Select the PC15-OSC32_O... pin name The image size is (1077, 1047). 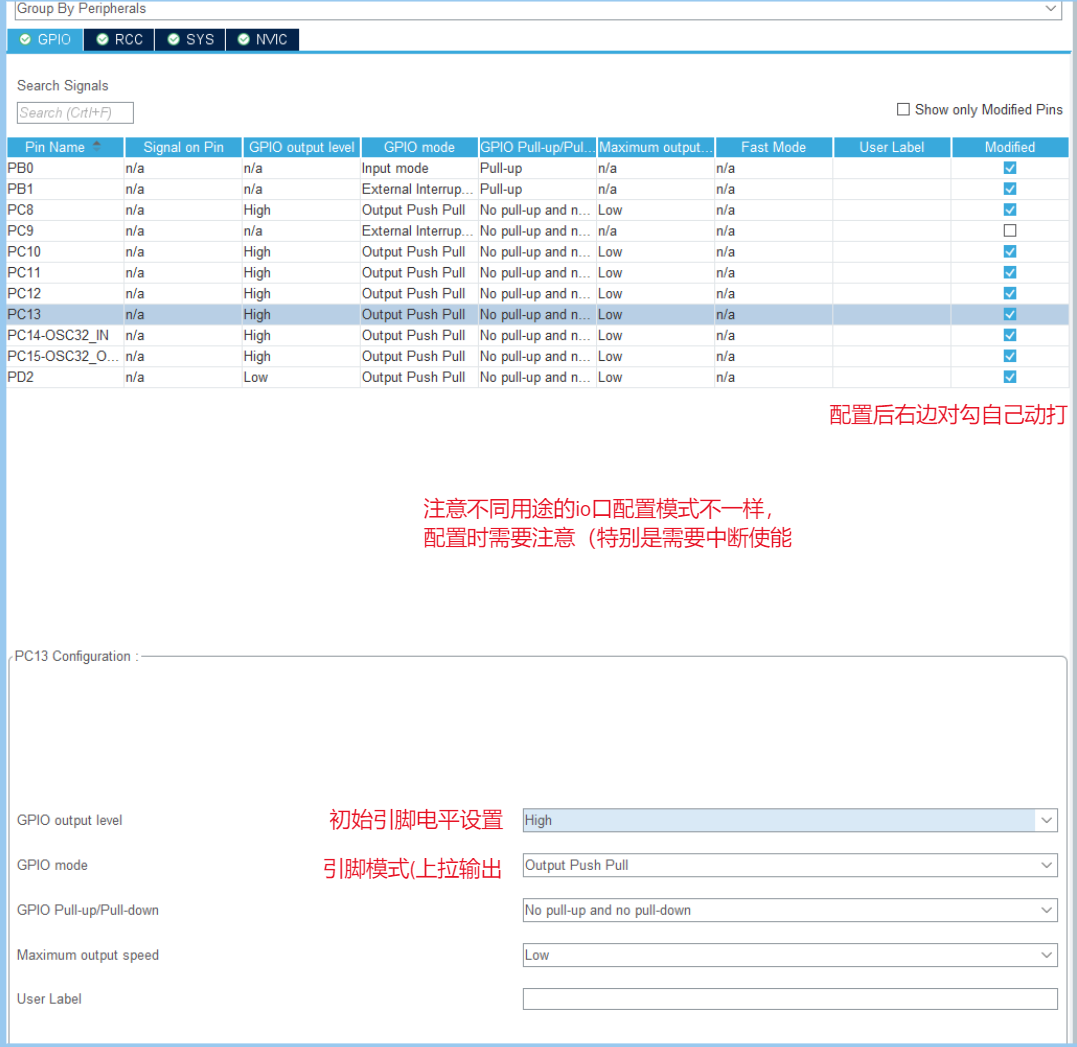point(63,356)
